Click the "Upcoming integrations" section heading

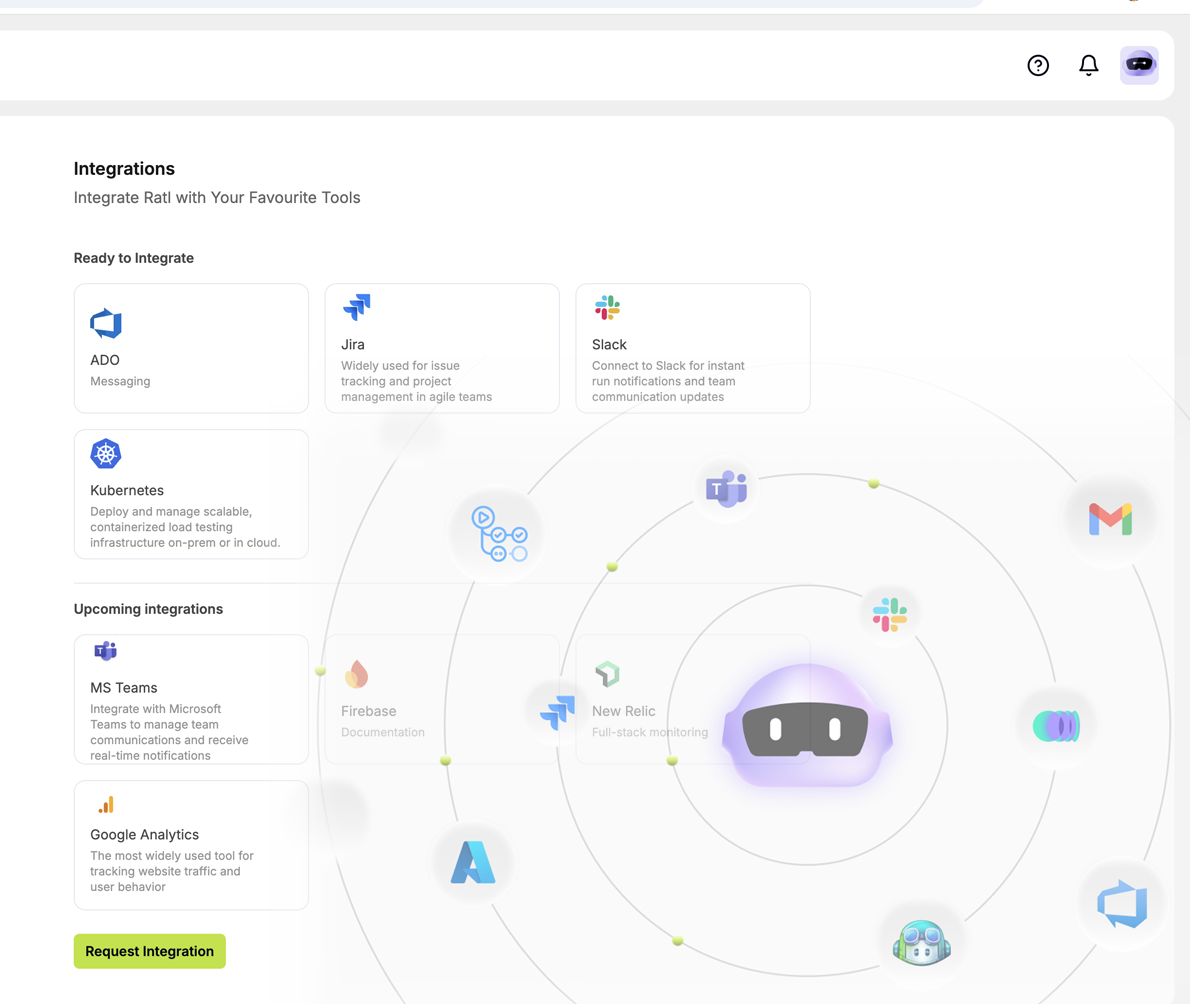coord(148,609)
